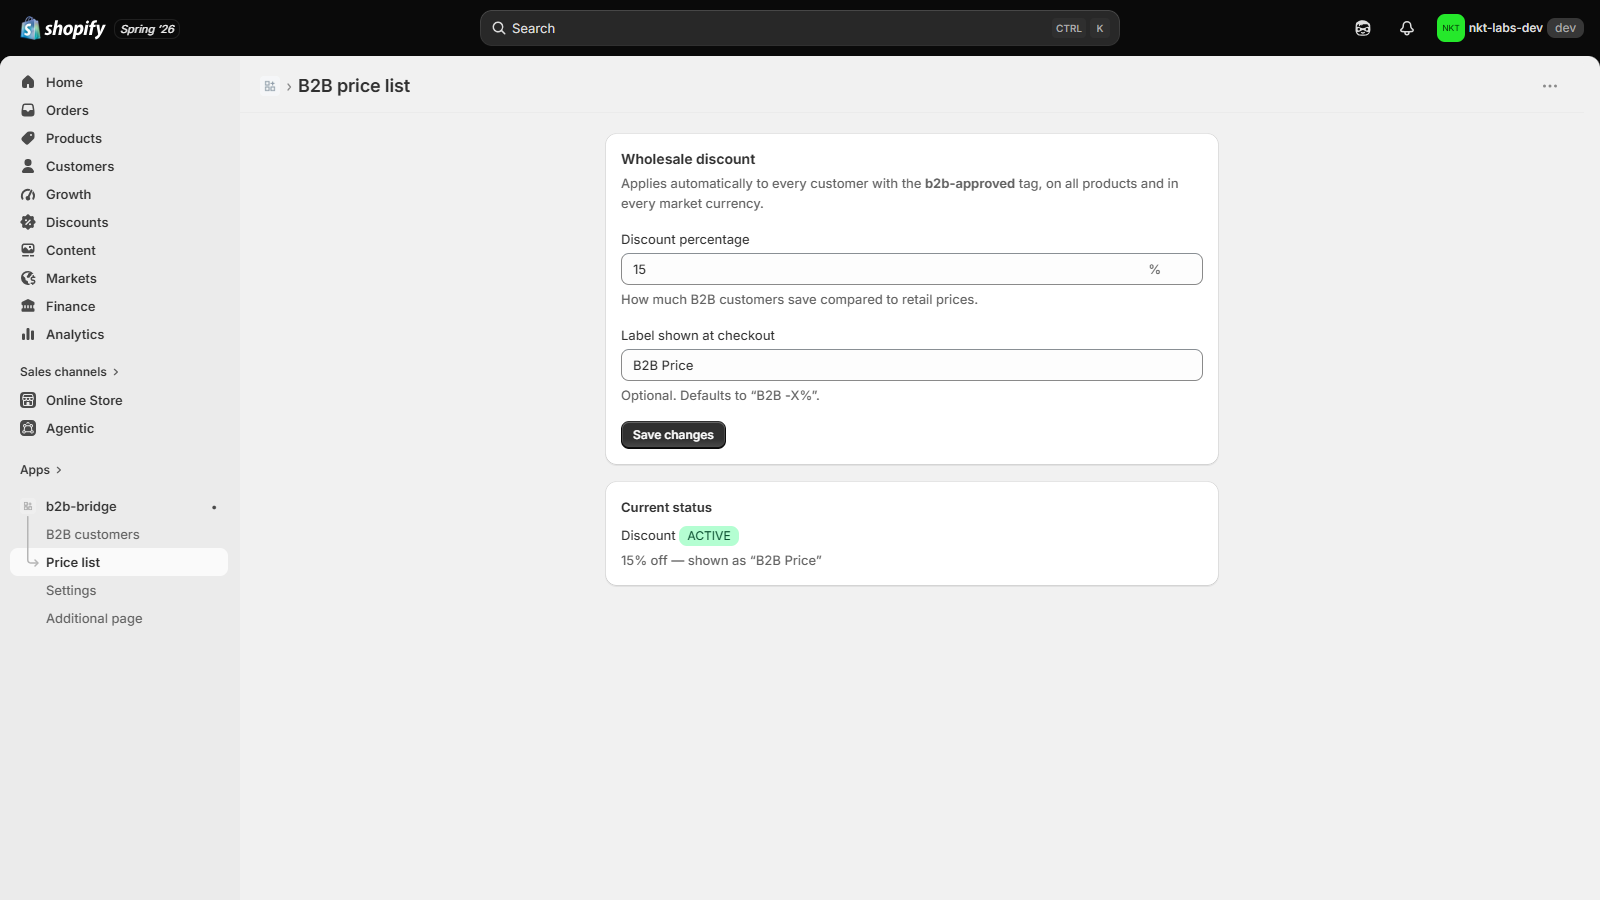Screen dimensions: 1600x900
Task: Click the Sidekick assistant icon in top bar
Action: 1363,28
